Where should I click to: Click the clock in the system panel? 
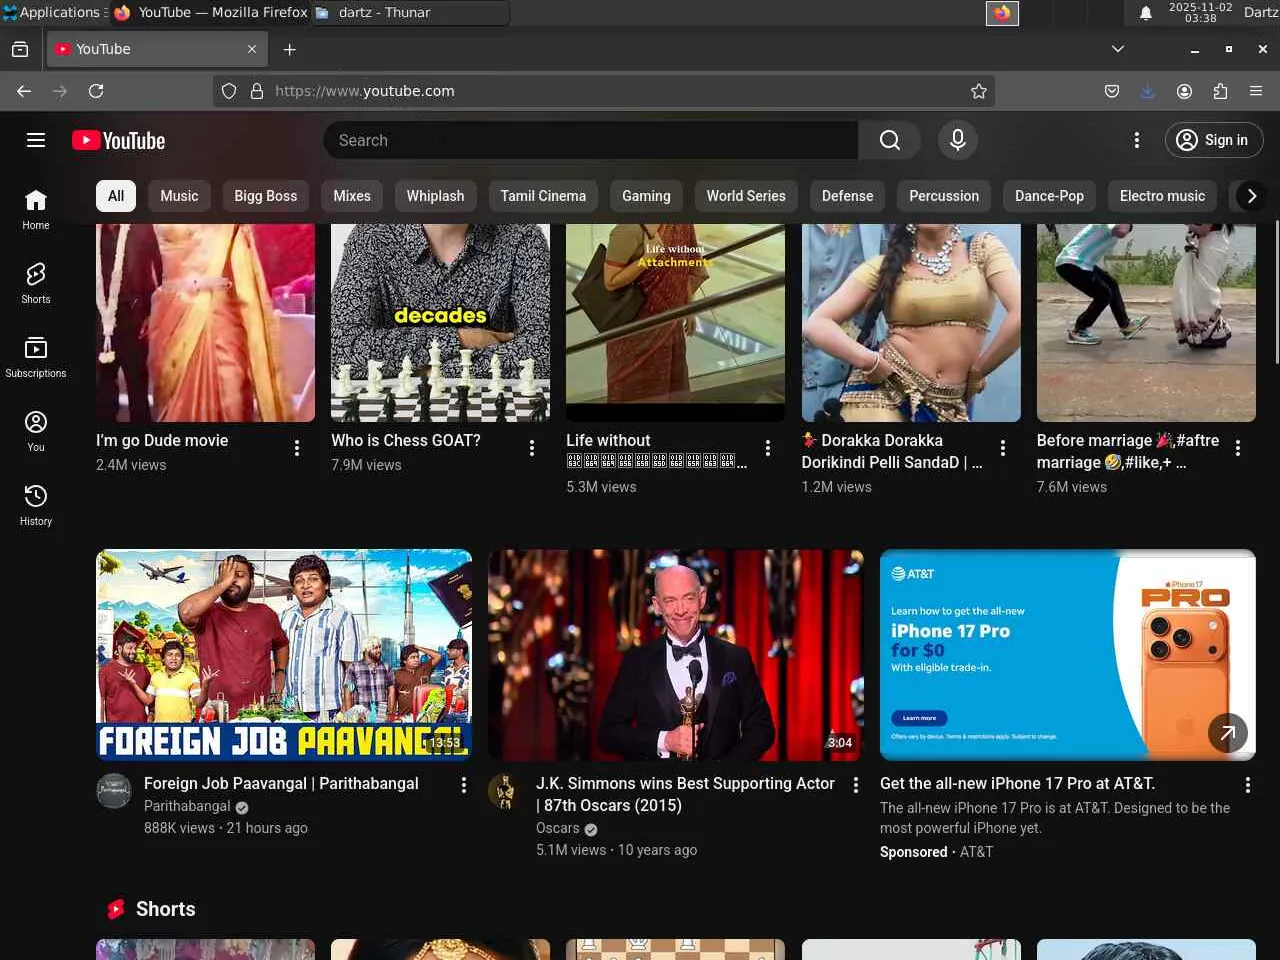coord(1200,12)
